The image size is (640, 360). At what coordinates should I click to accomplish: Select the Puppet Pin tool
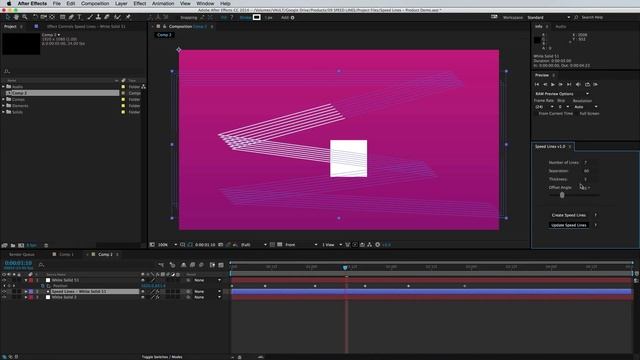[128, 17]
